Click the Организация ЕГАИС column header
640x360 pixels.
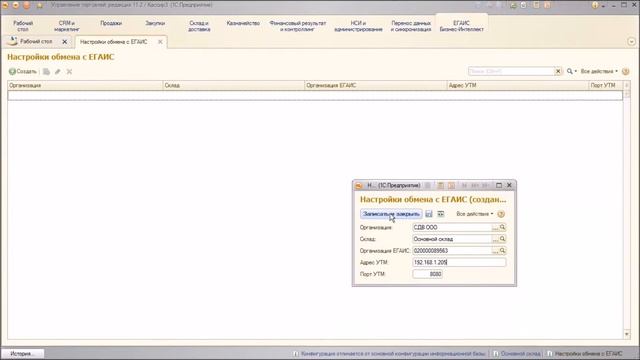tap(376, 85)
